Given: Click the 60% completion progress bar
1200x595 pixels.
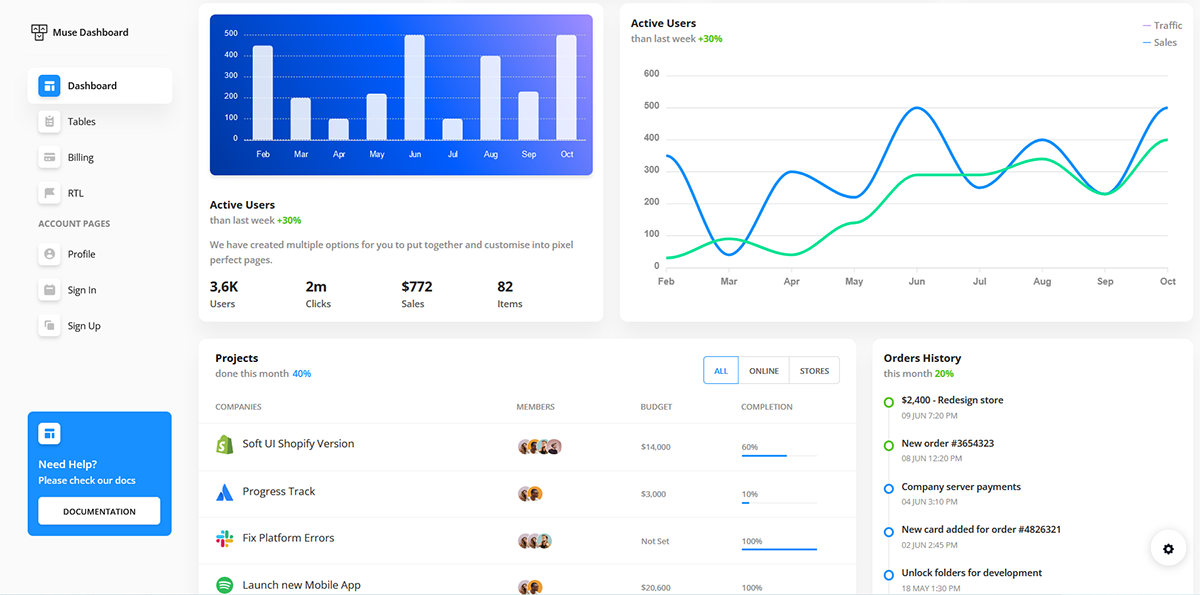Looking at the screenshot, I should click(x=779, y=456).
